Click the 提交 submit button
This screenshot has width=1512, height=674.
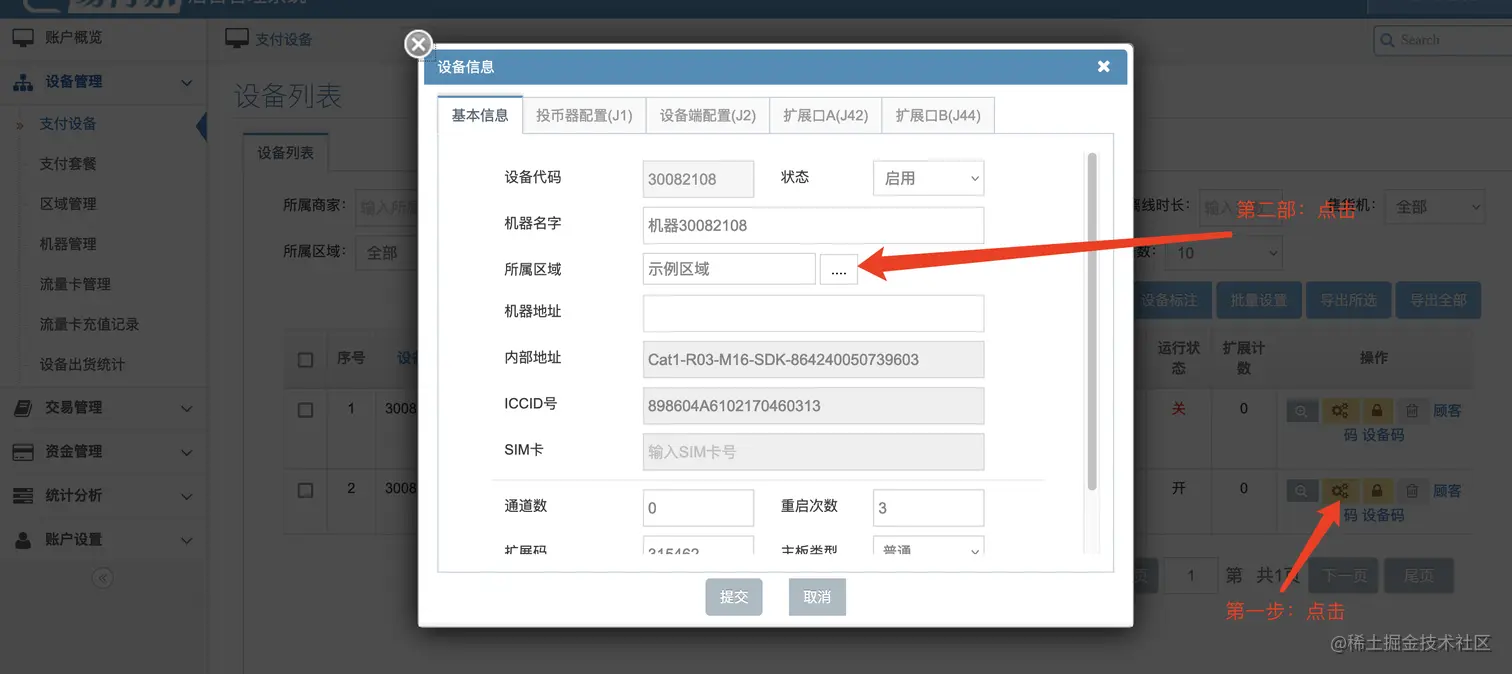(x=733, y=596)
